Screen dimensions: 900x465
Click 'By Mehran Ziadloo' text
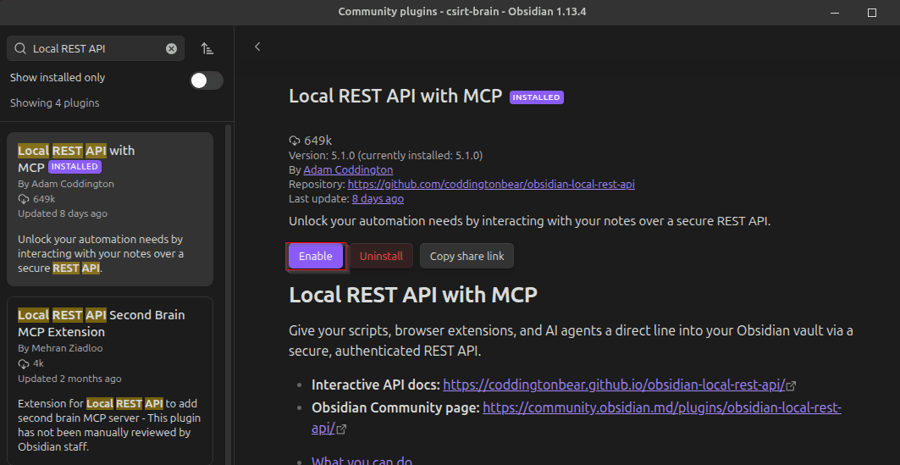tap(60, 348)
